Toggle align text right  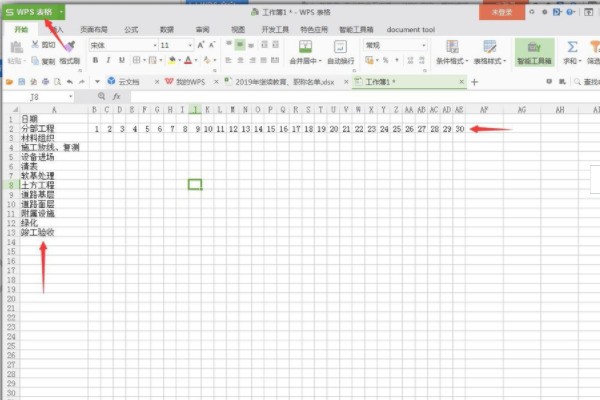[252, 60]
